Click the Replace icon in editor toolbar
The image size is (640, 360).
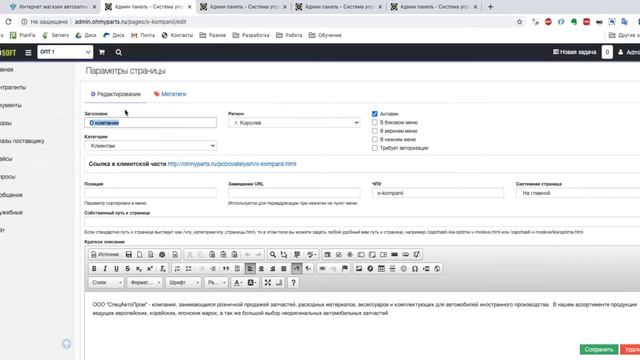tap(284, 255)
